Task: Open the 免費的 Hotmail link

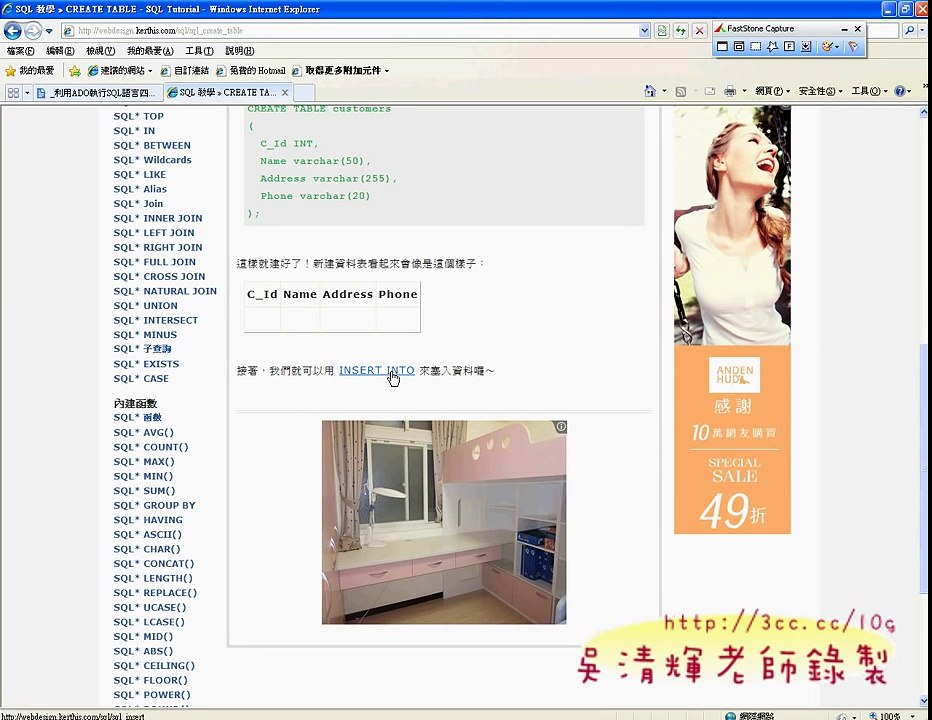Action: click(251, 71)
